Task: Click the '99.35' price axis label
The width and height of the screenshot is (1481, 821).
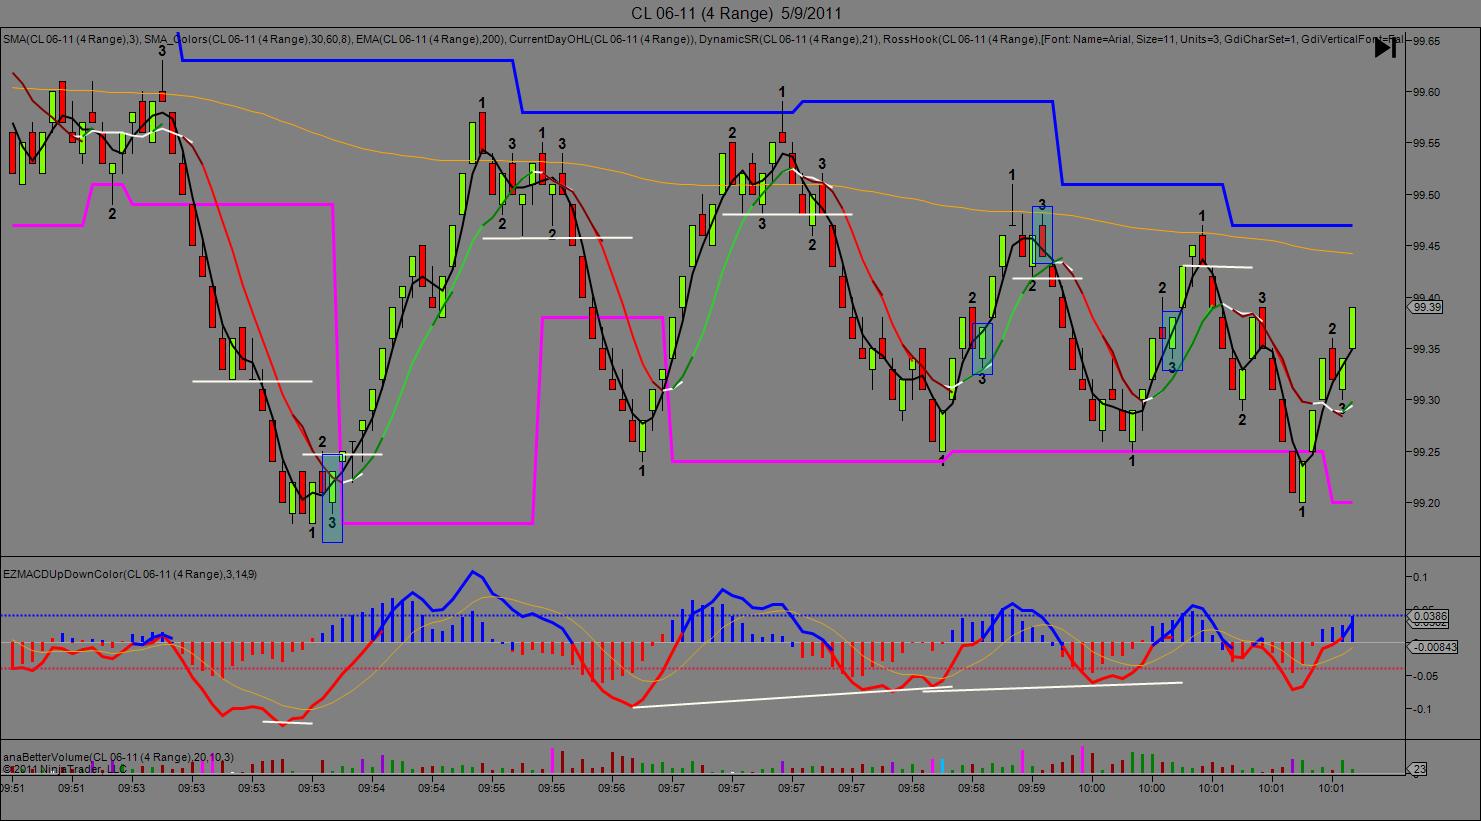Action: pos(1427,349)
